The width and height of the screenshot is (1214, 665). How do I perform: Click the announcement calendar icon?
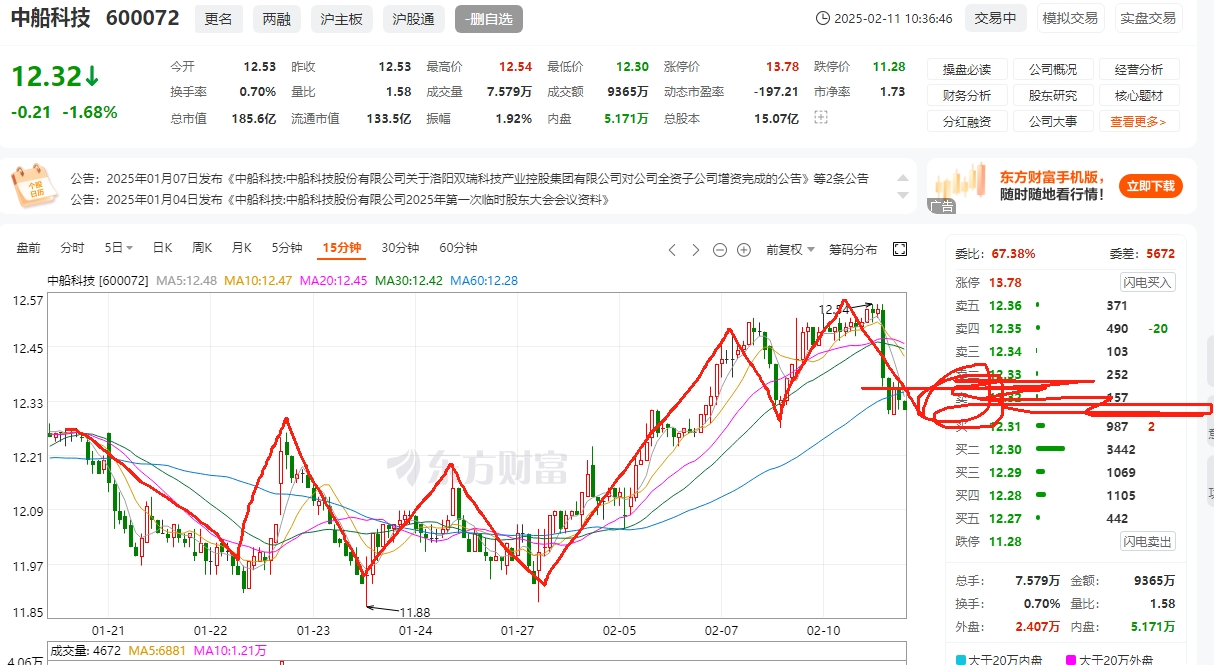tap(36, 187)
